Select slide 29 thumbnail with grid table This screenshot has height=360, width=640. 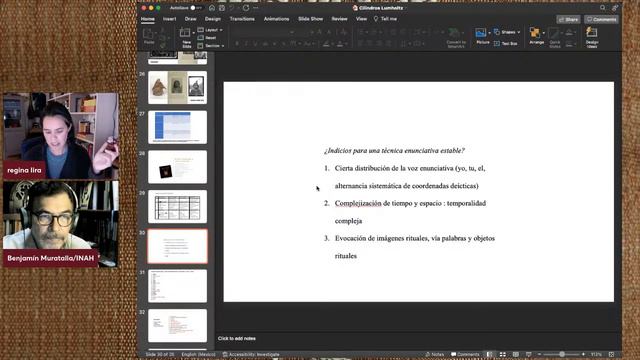[178, 206]
